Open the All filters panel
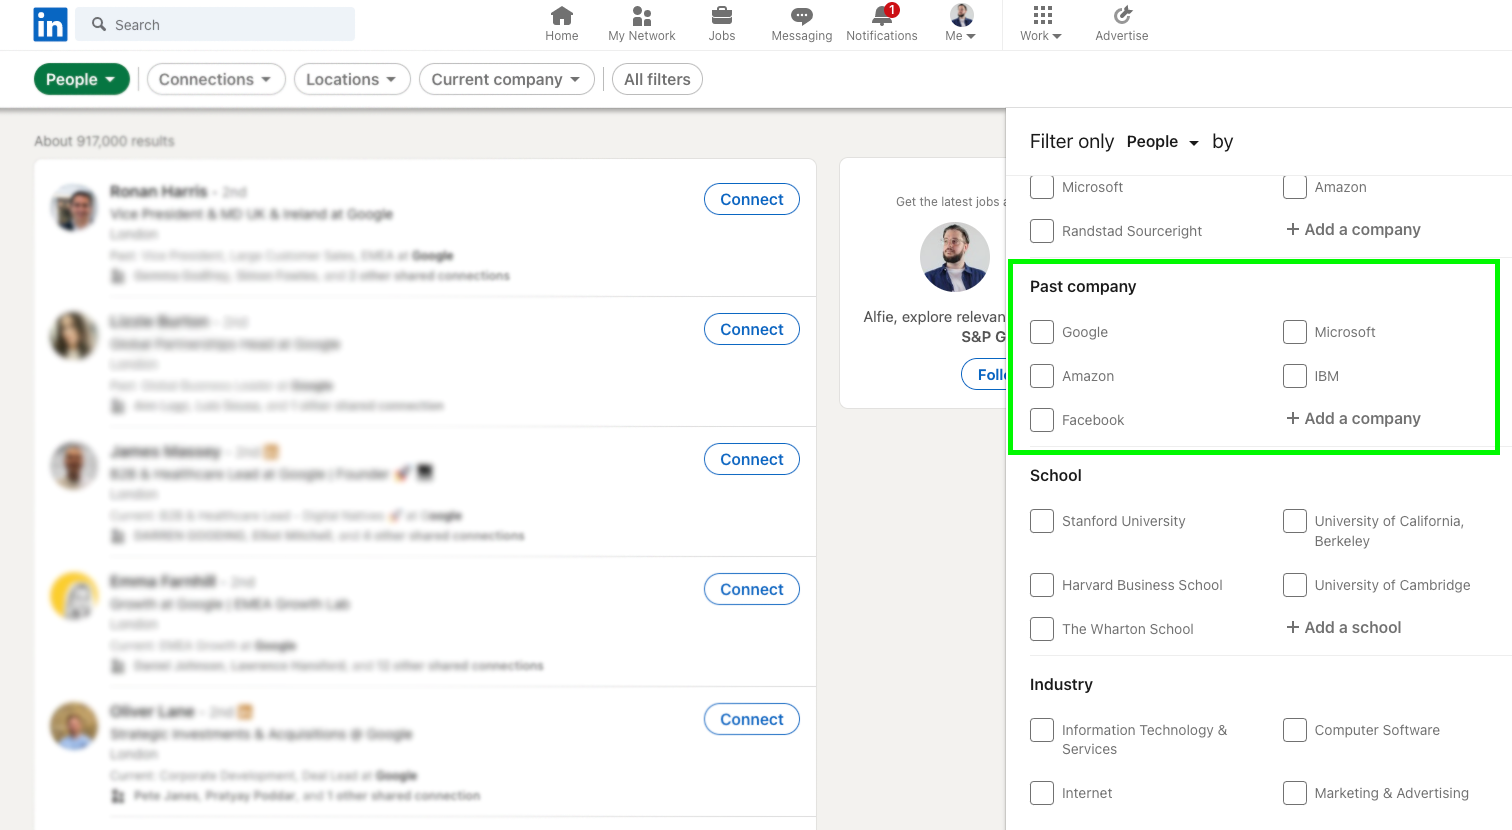1512x830 pixels. pos(657,78)
